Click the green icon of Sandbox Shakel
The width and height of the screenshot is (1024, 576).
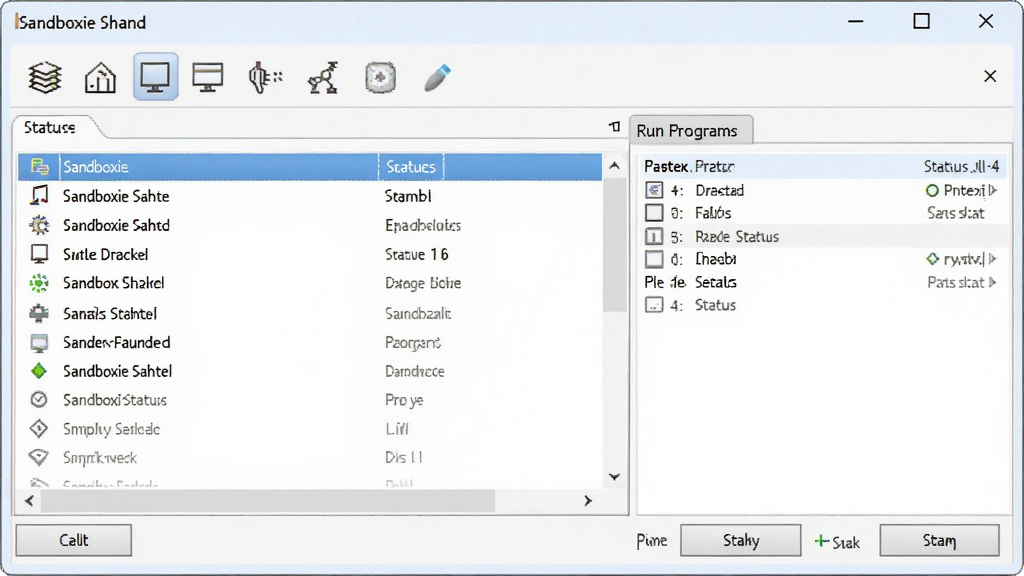point(39,283)
